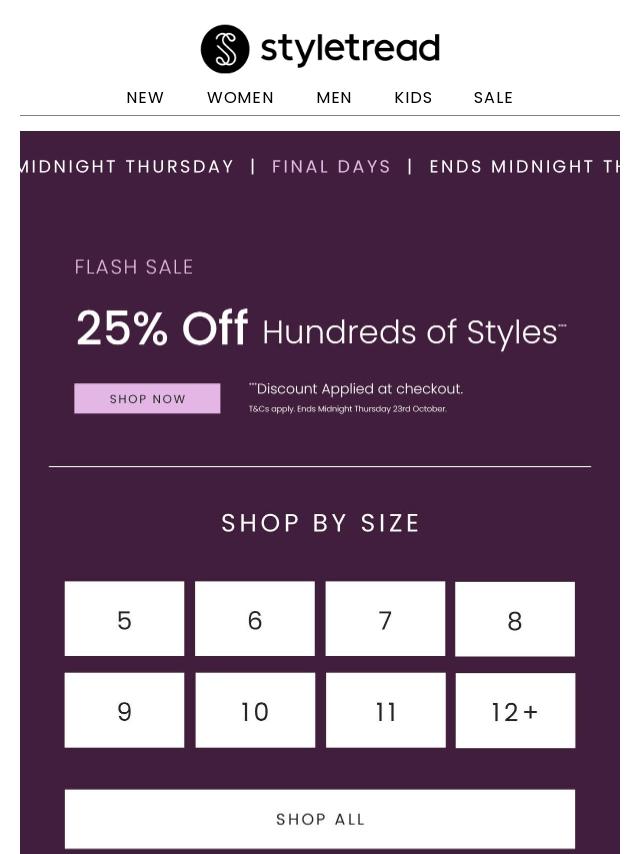Click the FINAL DAYS banner text
The image size is (640, 854).
pyautogui.click(x=331, y=167)
